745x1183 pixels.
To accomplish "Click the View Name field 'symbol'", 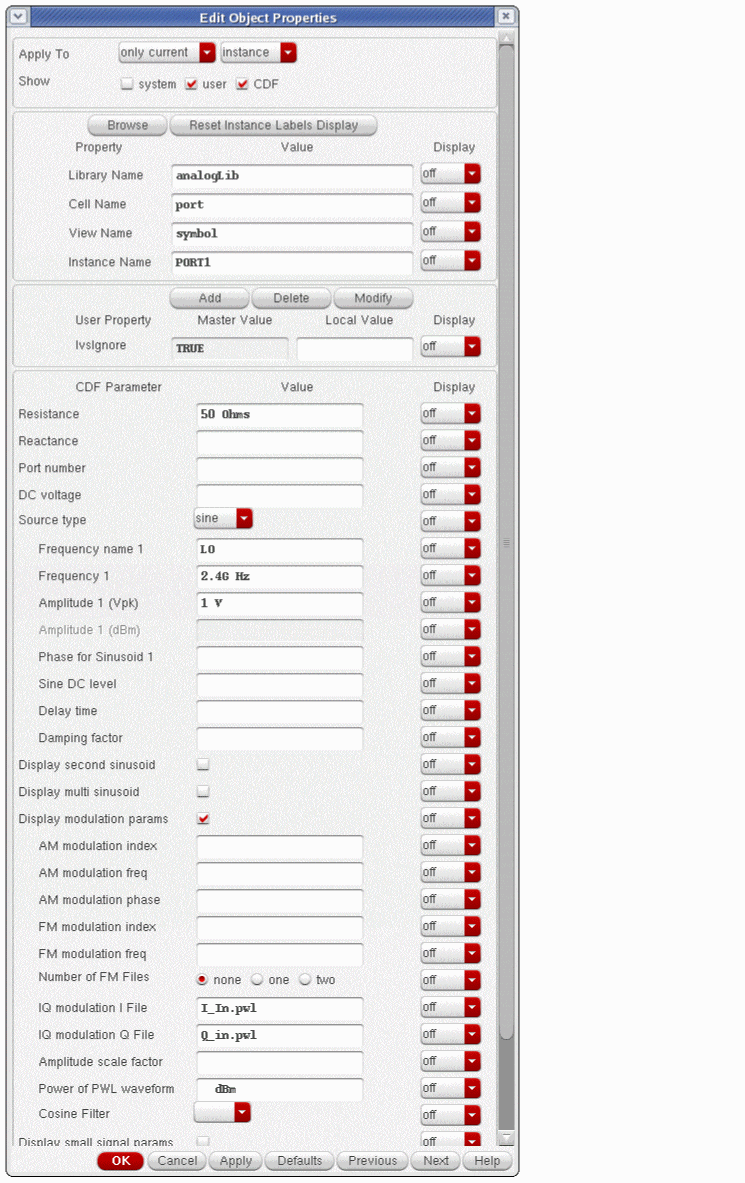I will [292, 234].
